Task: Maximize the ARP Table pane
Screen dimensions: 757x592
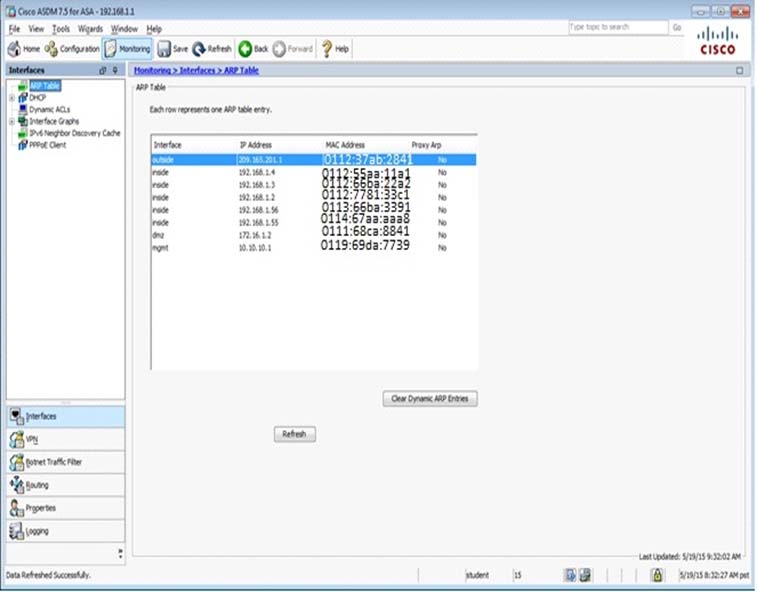Action: tap(740, 70)
